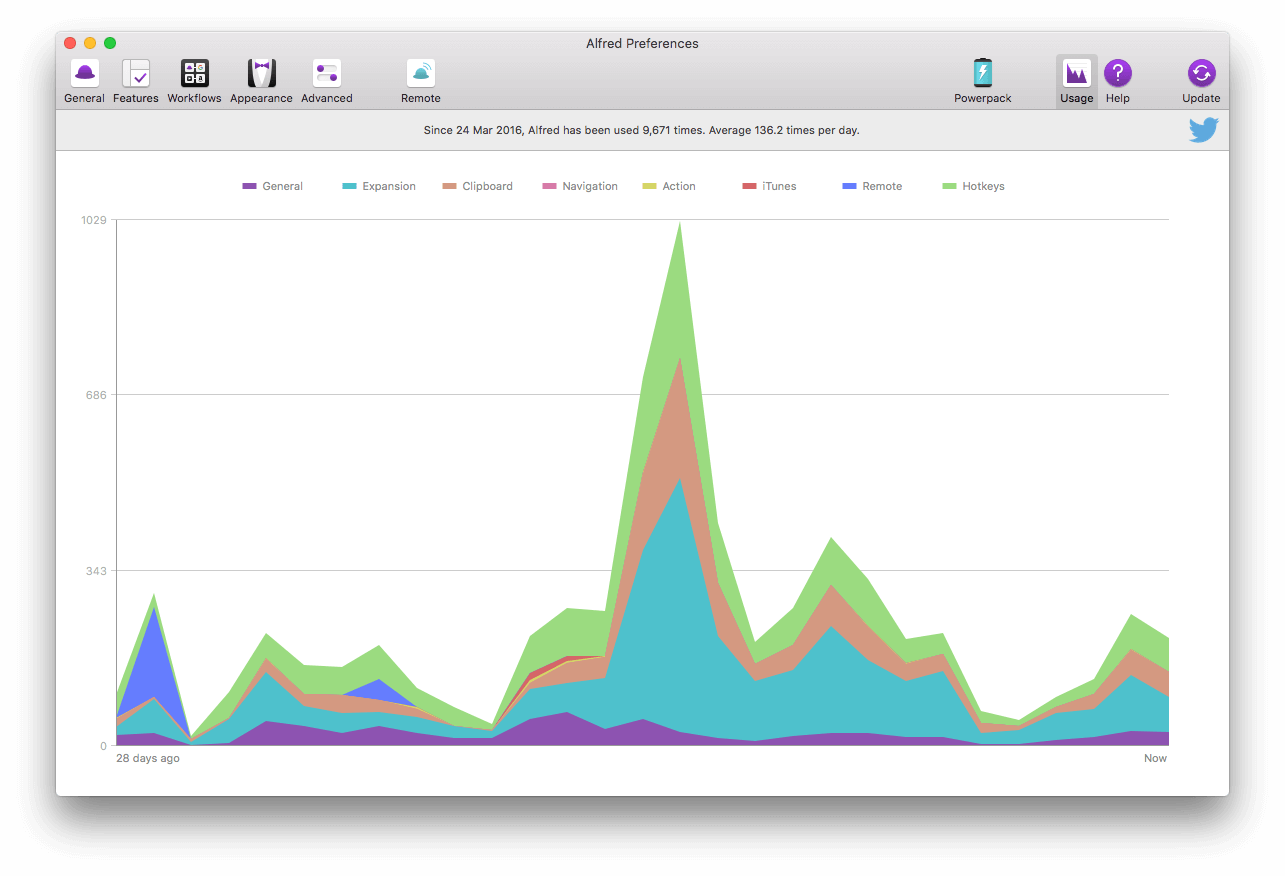Click the purple General legend swatch
Screen dimensions: 1285x876
click(250, 187)
